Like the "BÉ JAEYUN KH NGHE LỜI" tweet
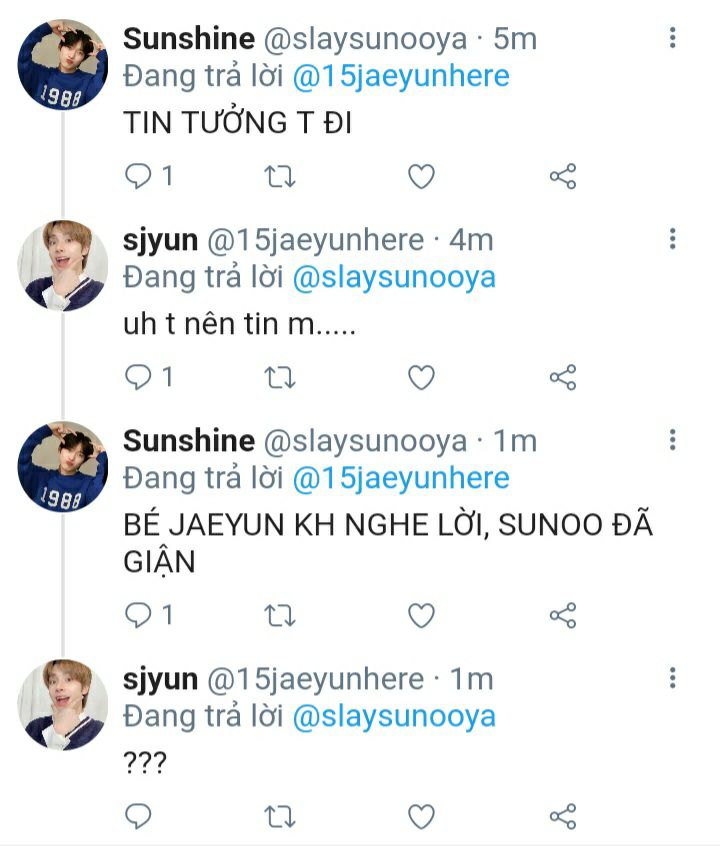 421,616
